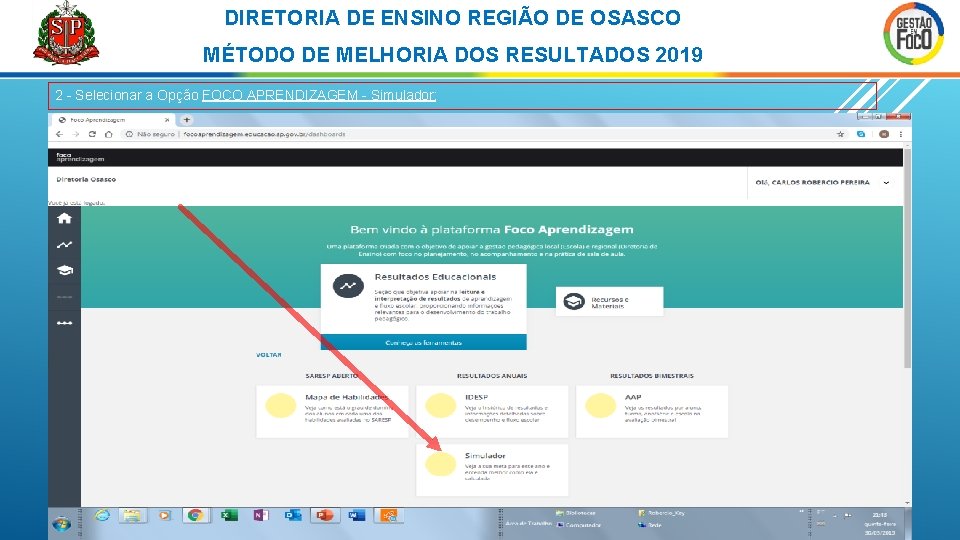The width and height of the screenshot is (960, 540).
Task: Bookmark the page with the star icon
Action: (x=841, y=134)
